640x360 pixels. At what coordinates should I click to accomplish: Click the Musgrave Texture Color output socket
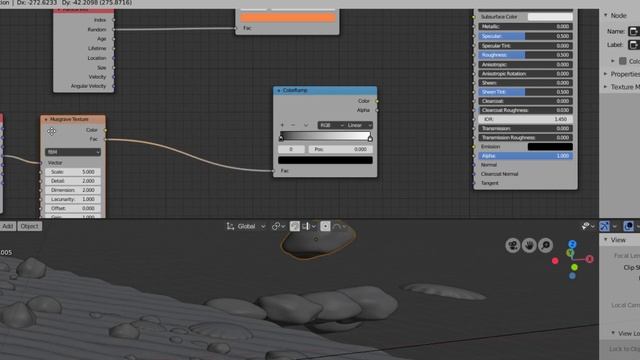[x=106, y=130]
